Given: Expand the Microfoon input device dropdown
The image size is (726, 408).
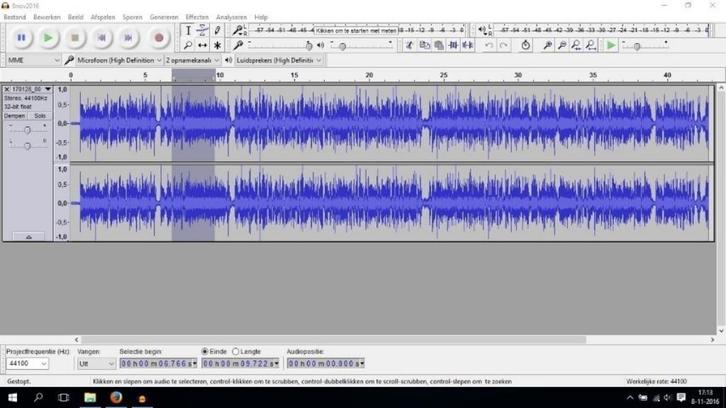Looking at the screenshot, I should (x=119, y=60).
